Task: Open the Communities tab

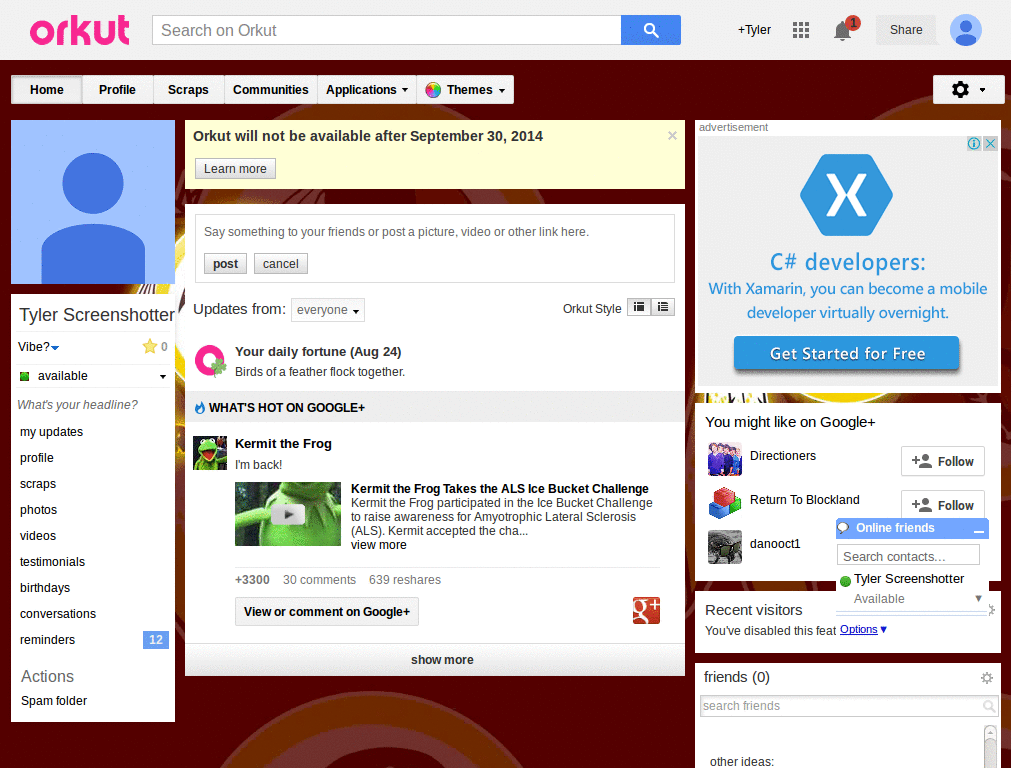Action: (x=270, y=89)
